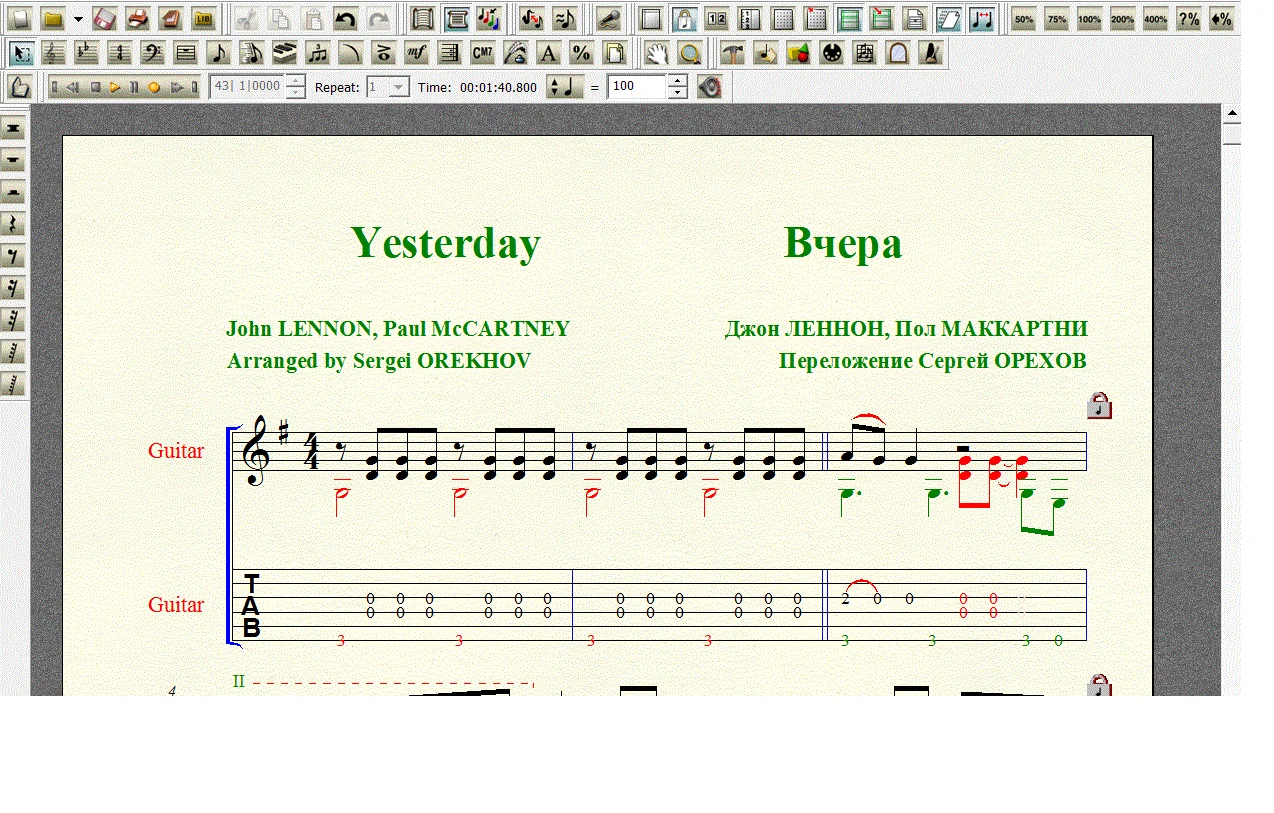The image size is (1274, 813).
Task: Toggle the slanted page layout icon
Action: pos(948,18)
